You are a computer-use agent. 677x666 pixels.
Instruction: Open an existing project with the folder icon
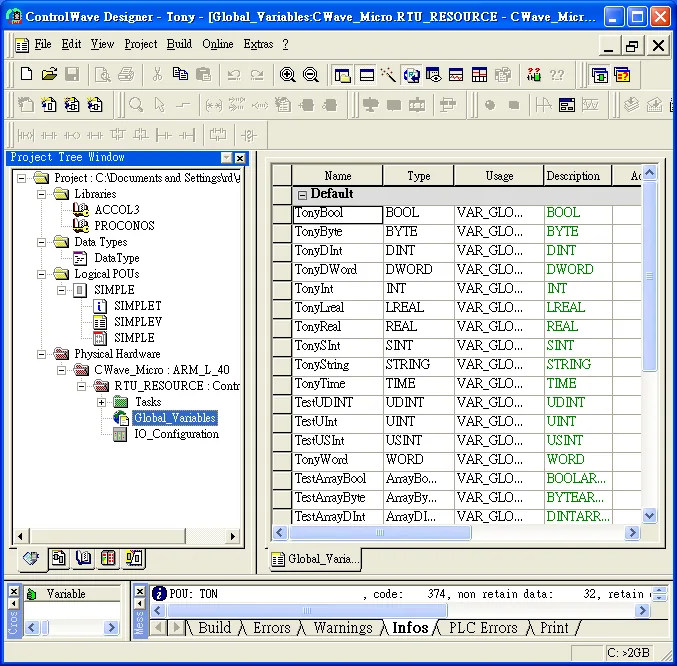[x=49, y=74]
